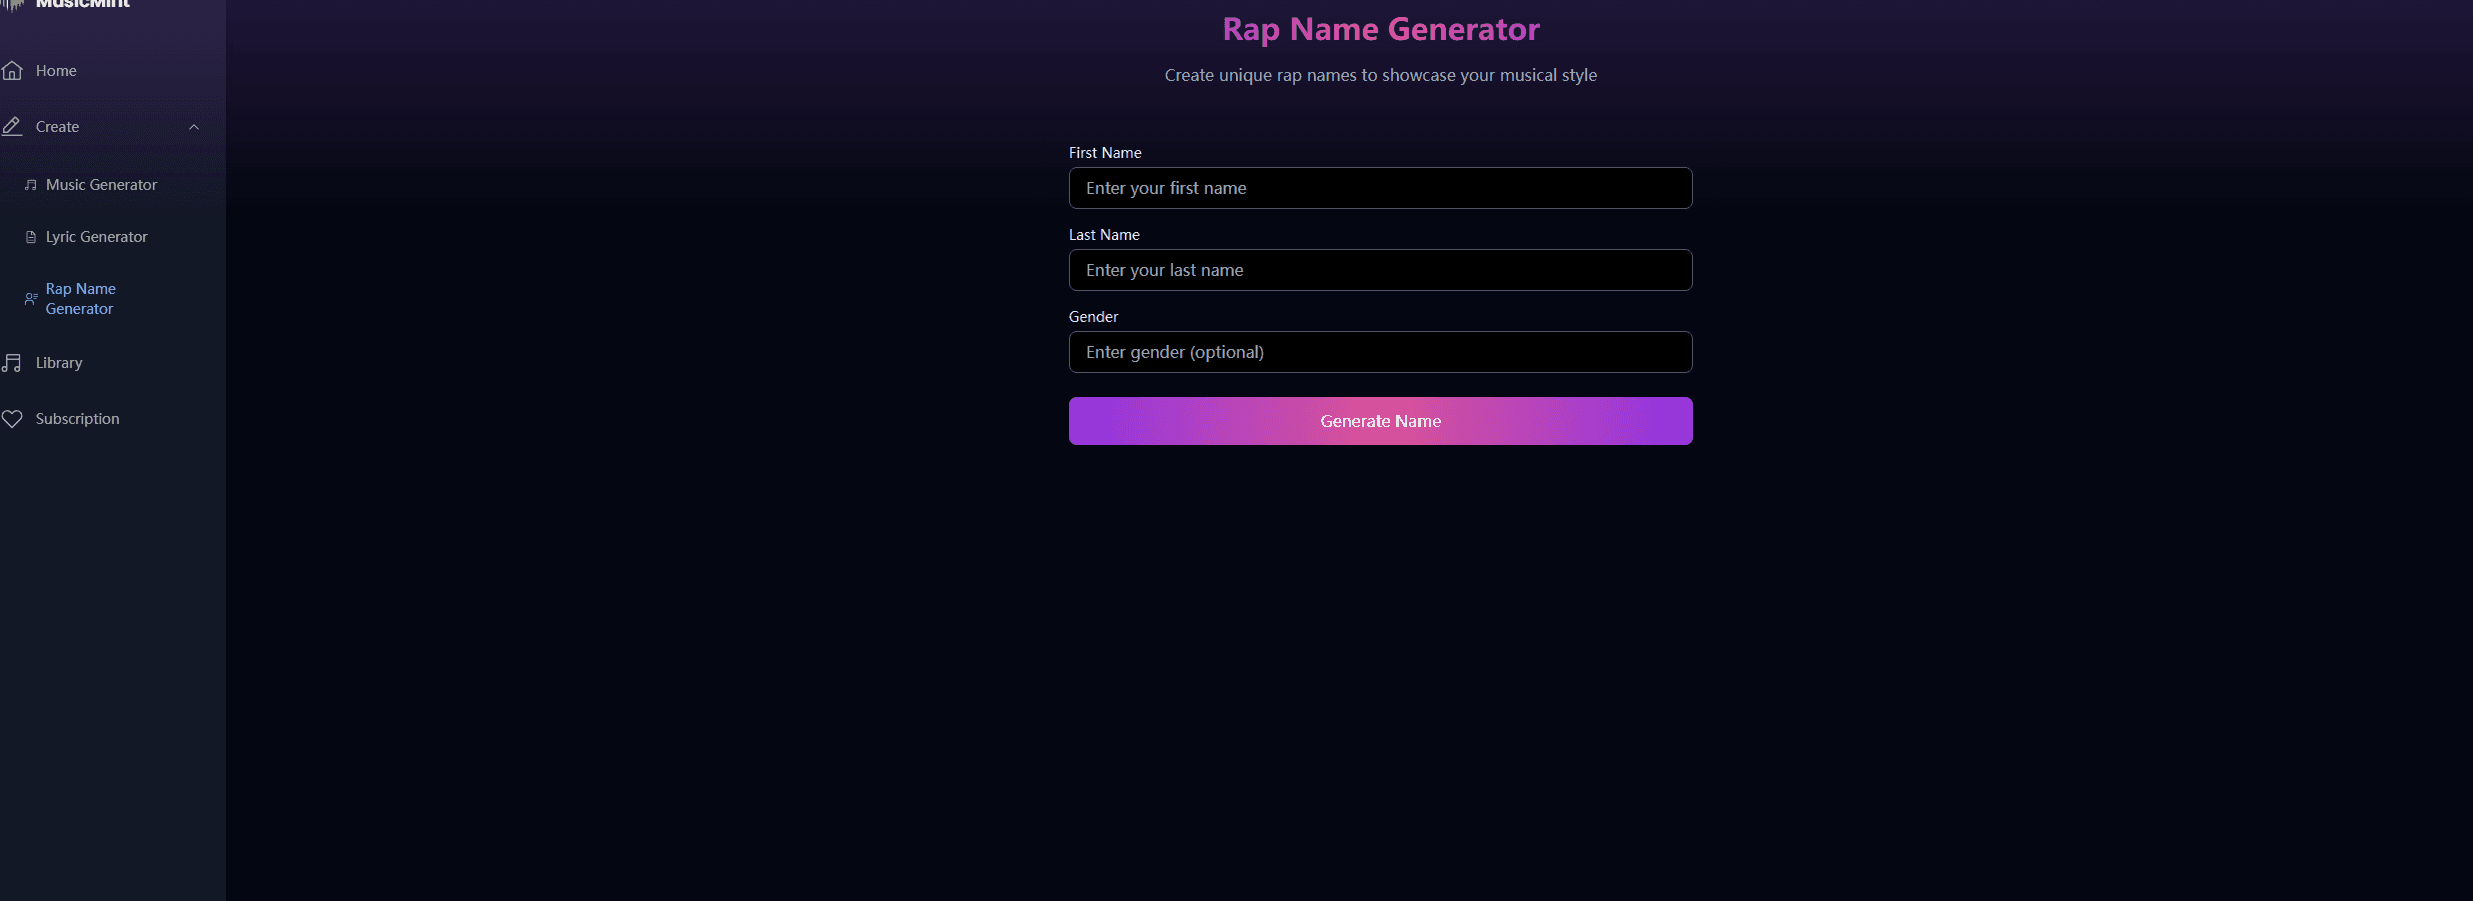Click the MusicMint waveform logo icon
Viewport: 2473px width, 901px height.
[x=13, y=4]
